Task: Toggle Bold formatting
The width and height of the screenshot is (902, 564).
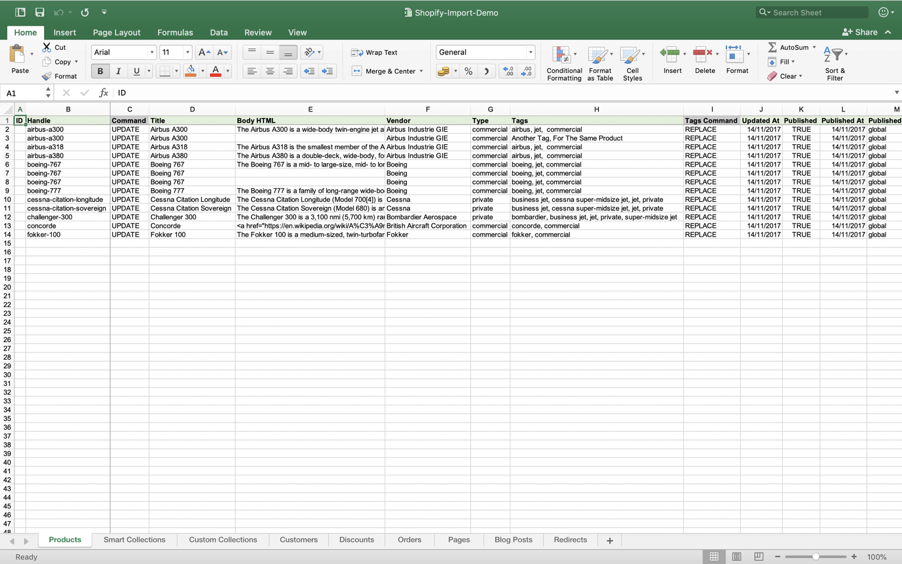Action: pyautogui.click(x=100, y=71)
